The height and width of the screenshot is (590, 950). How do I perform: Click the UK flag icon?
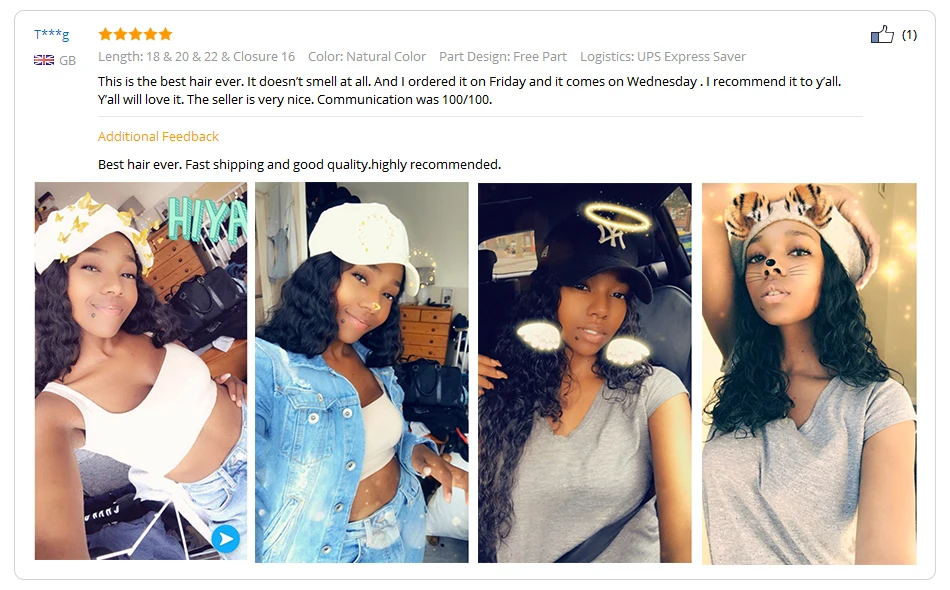(x=44, y=60)
